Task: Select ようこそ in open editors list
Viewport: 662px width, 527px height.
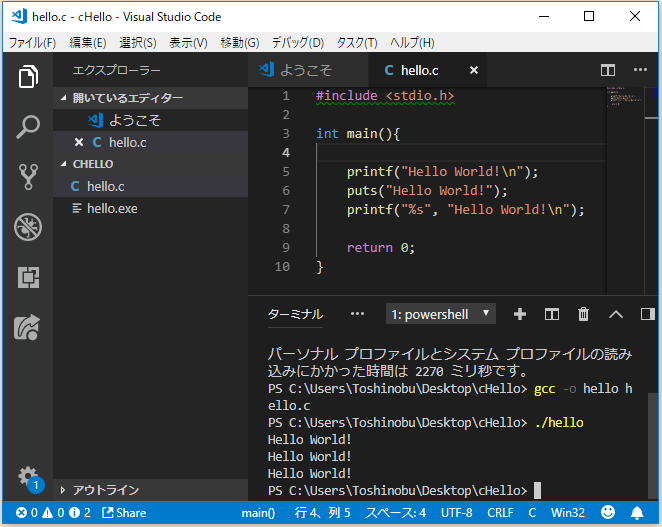Action: coord(150,120)
